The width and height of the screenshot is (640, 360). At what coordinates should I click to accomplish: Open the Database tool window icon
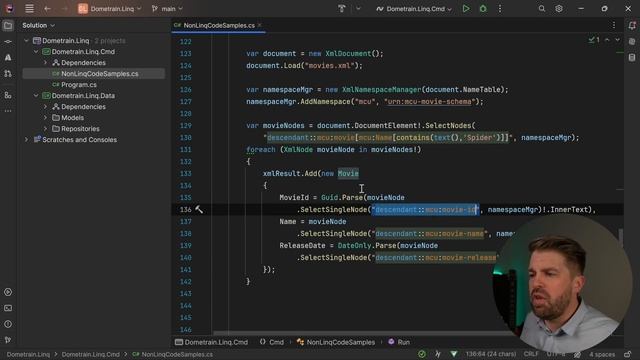pos(632,58)
